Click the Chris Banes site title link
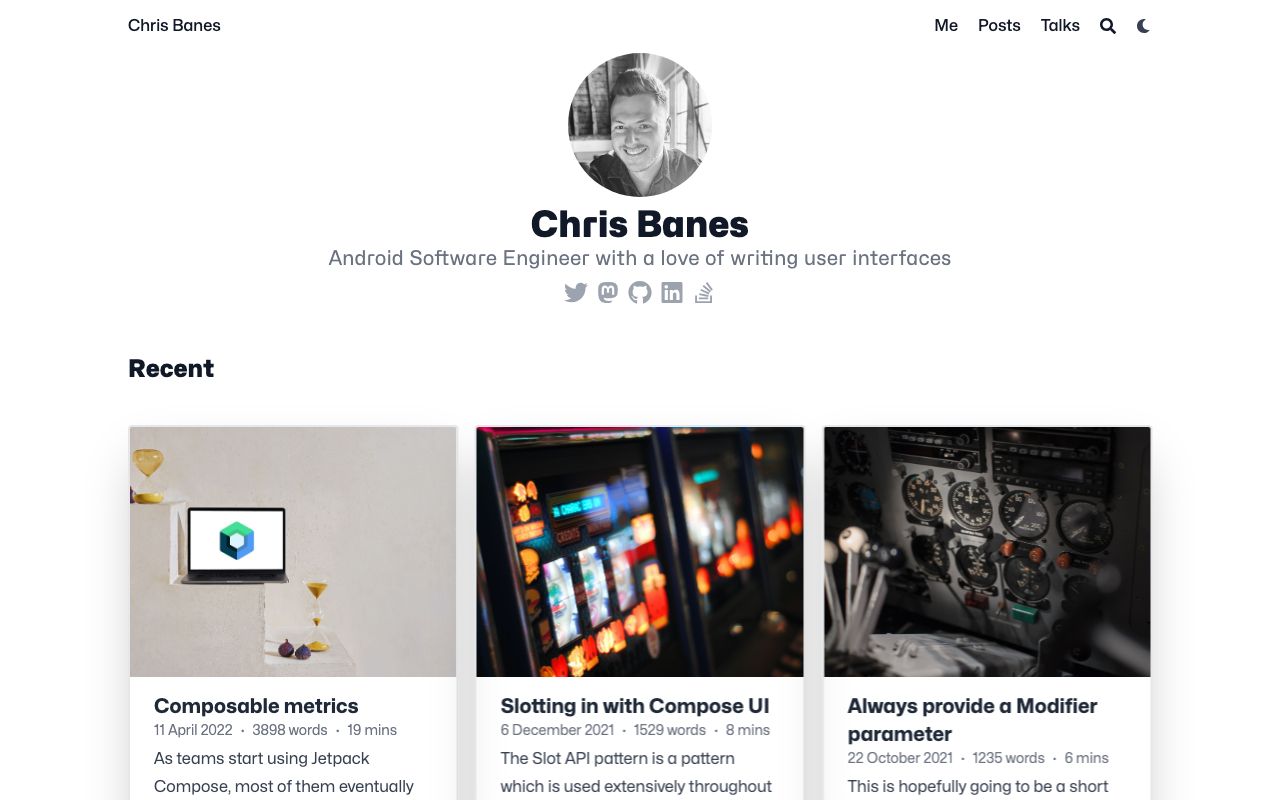1280x800 pixels. point(174,25)
